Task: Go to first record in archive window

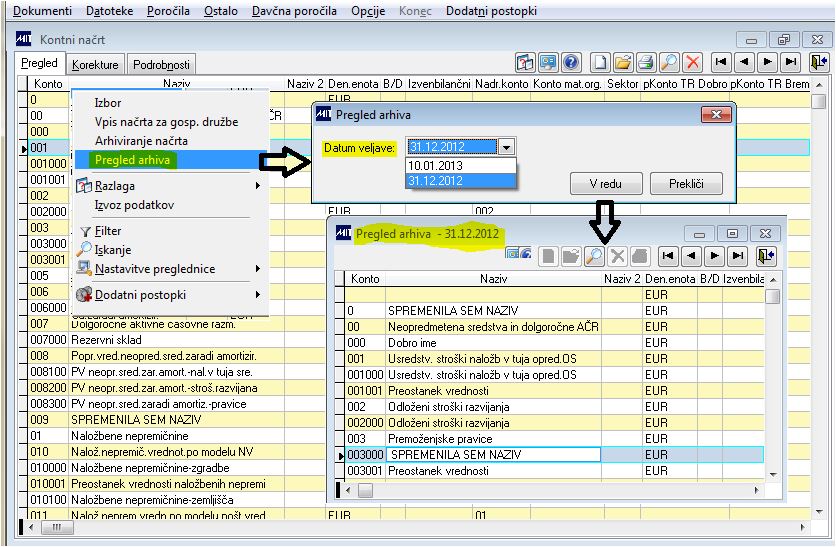Action: 668,256
